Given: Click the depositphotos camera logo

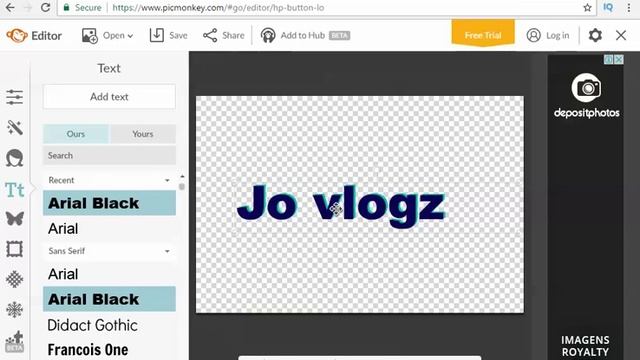Looking at the screenshot, I should [x=587, y=88].
